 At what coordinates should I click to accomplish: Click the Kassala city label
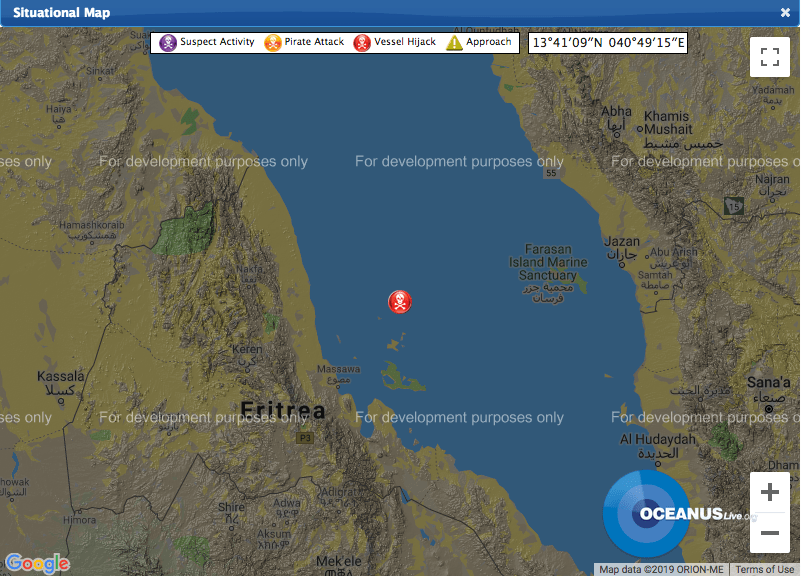[x=60, y=377]
